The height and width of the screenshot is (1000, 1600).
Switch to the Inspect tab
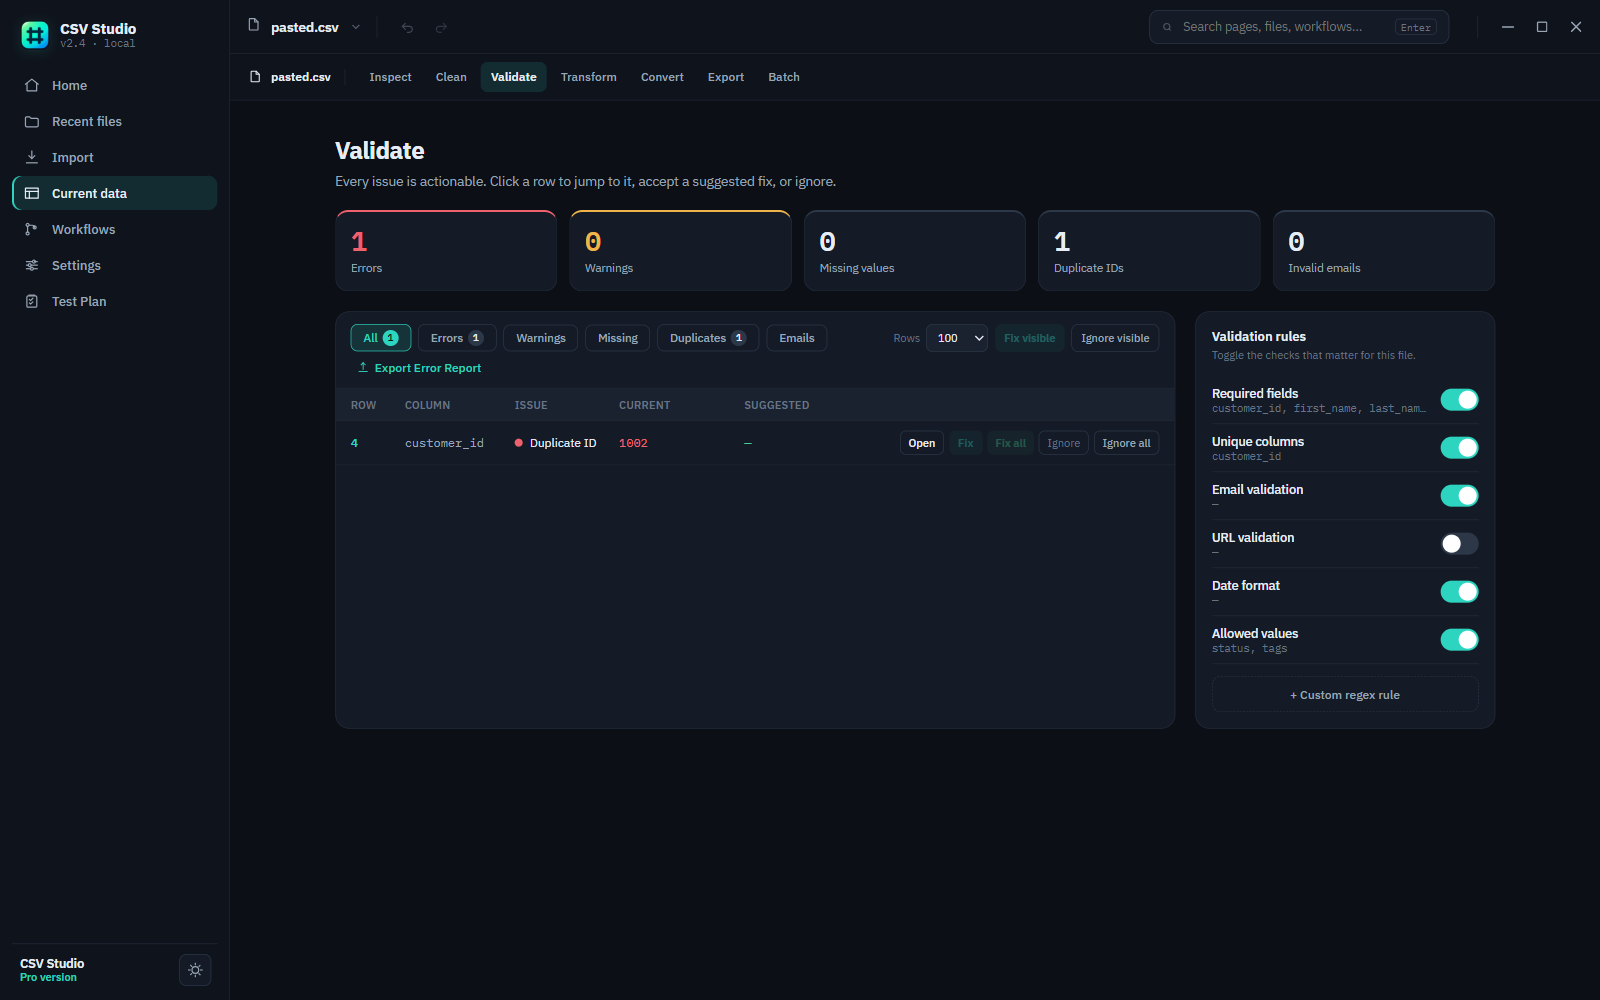click(x=390, y=77)
